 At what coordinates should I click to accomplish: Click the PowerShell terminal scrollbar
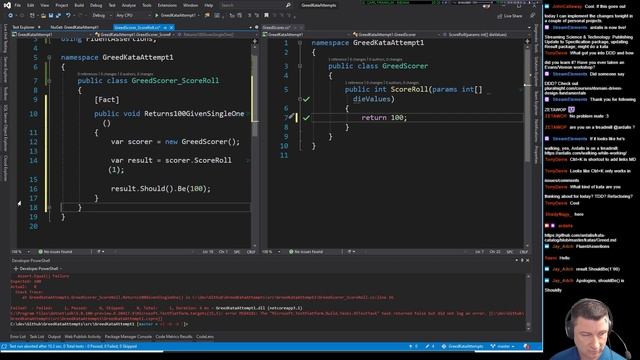528,302
